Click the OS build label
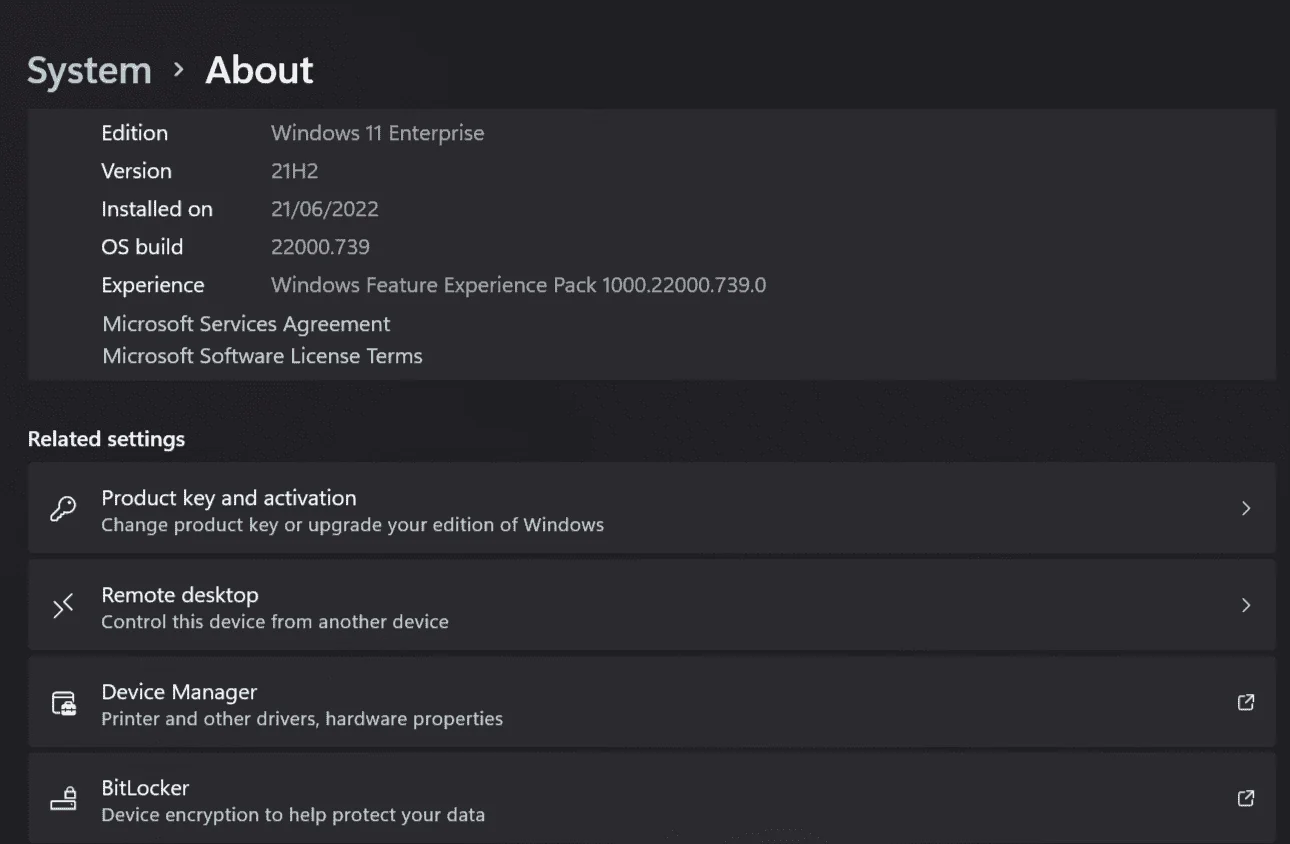This screenshot has height=844, width=1290. (142, 247)
